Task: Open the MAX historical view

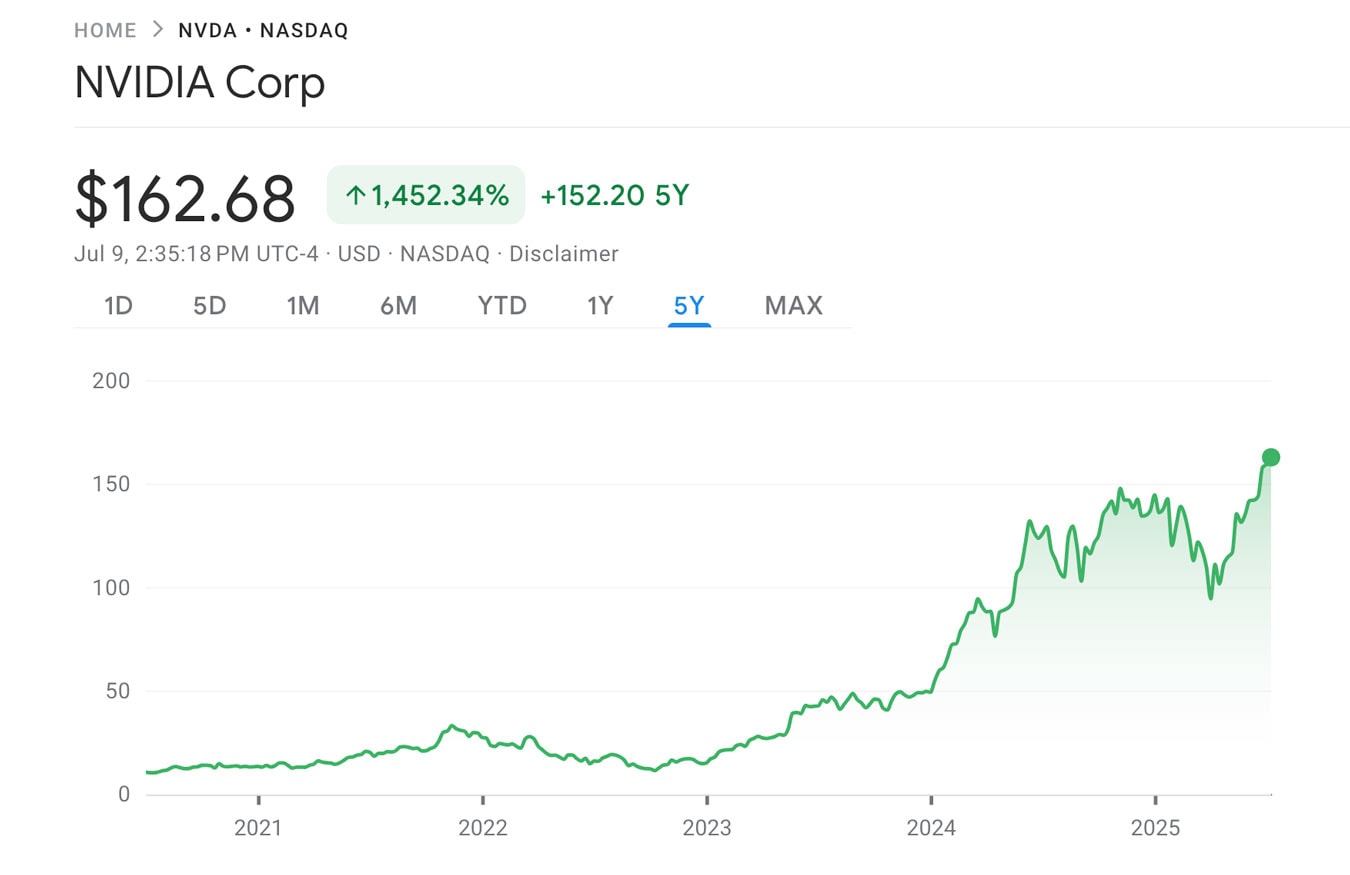Action: pos(793,306)
